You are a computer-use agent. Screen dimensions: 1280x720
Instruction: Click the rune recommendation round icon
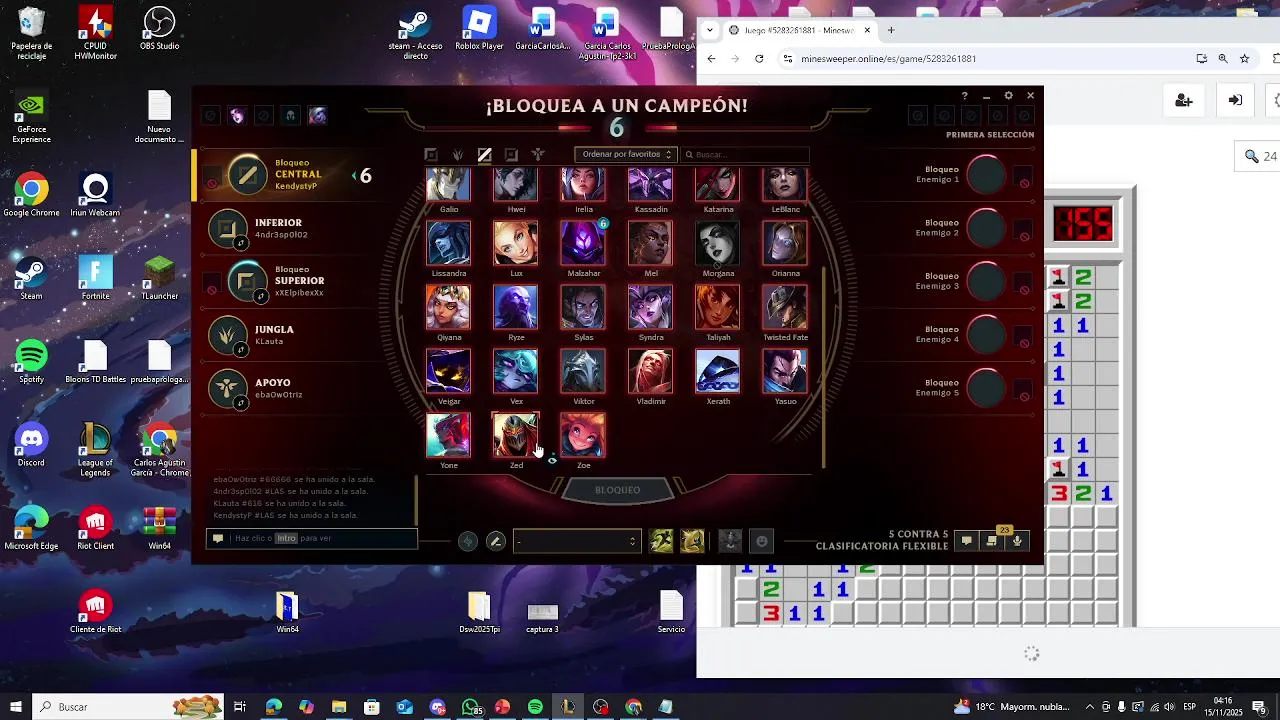467,541
